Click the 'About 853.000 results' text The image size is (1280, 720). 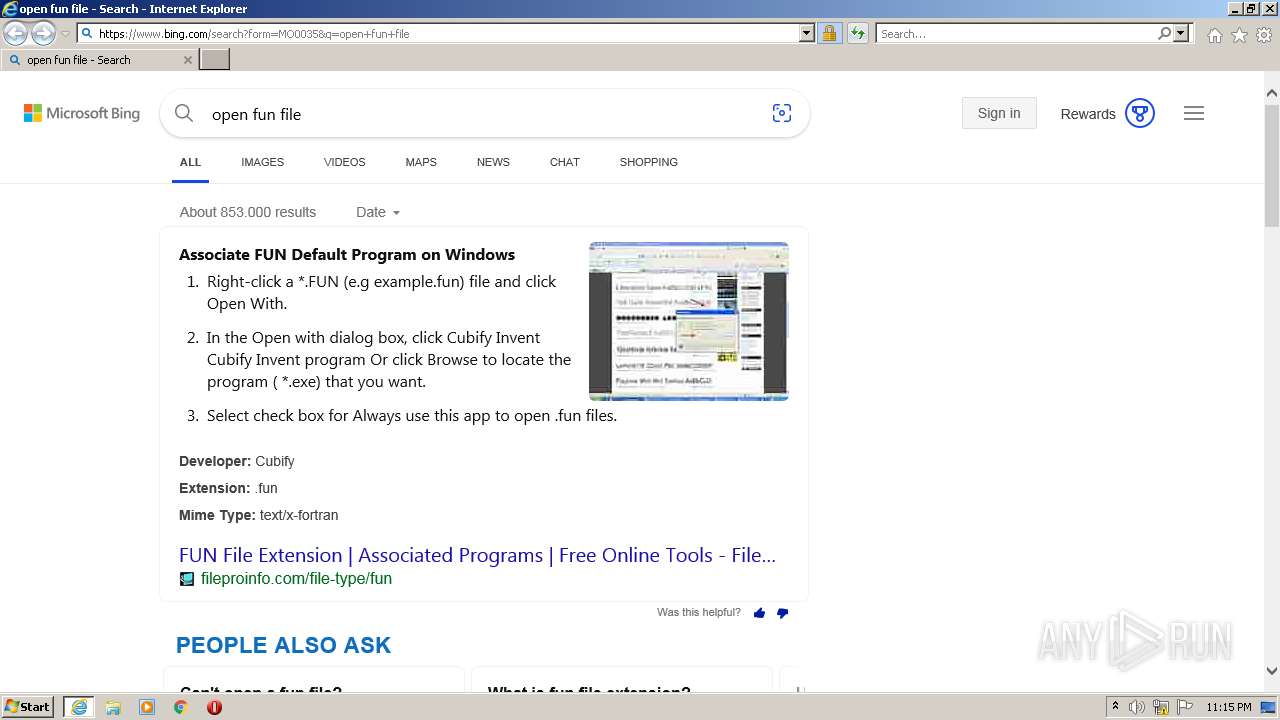coord(248,212)
